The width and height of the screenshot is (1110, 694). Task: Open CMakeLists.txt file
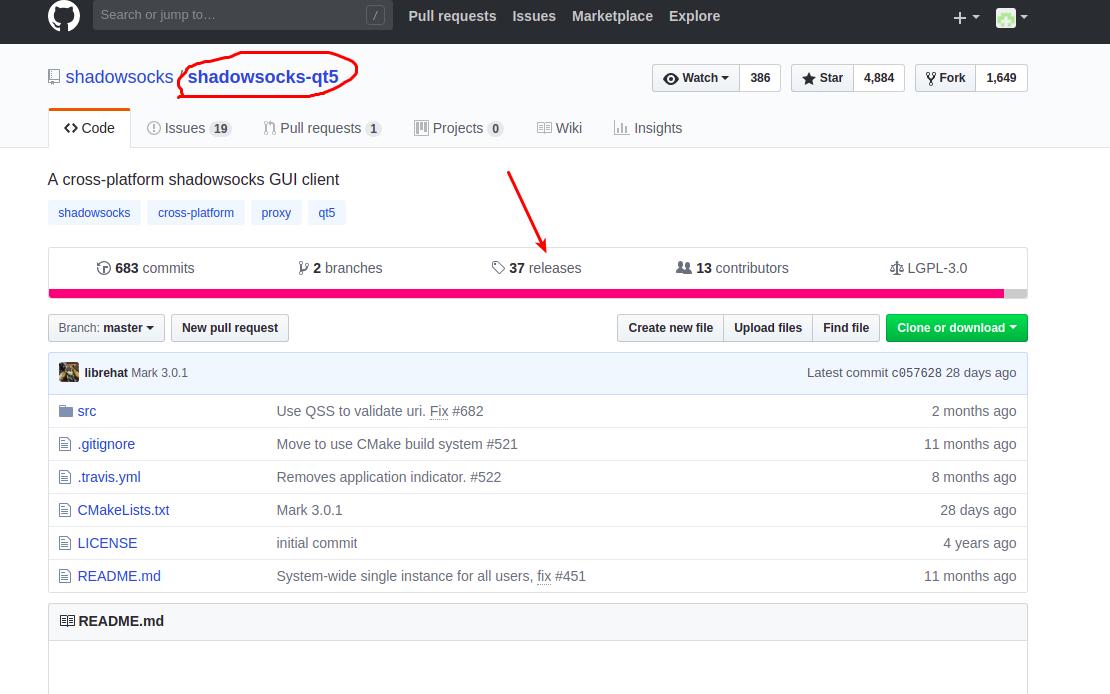coord(123,510)
